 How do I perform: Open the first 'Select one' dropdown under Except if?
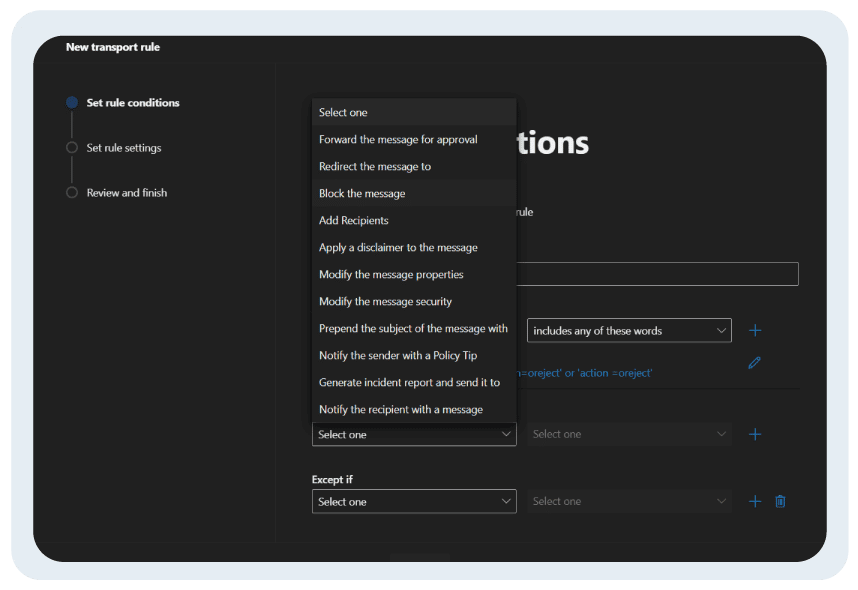point(413,501)
